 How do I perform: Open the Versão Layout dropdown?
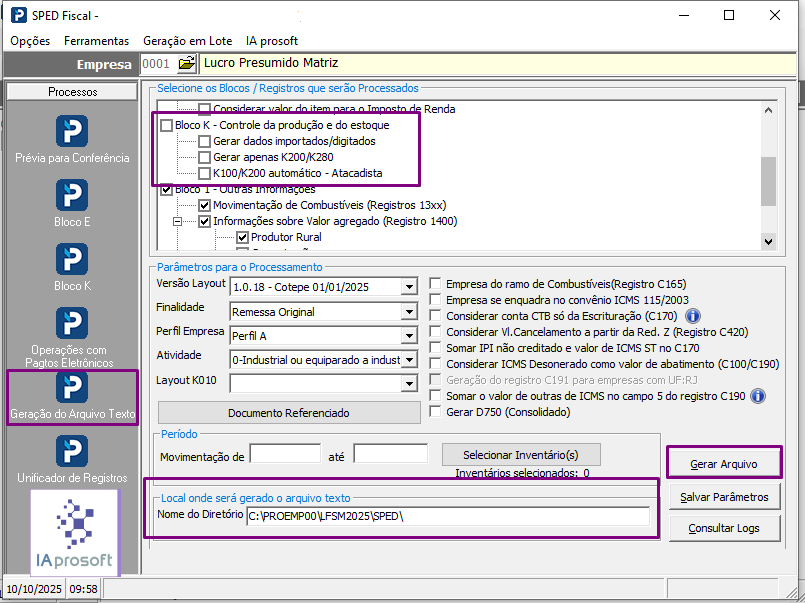[407, 287]
